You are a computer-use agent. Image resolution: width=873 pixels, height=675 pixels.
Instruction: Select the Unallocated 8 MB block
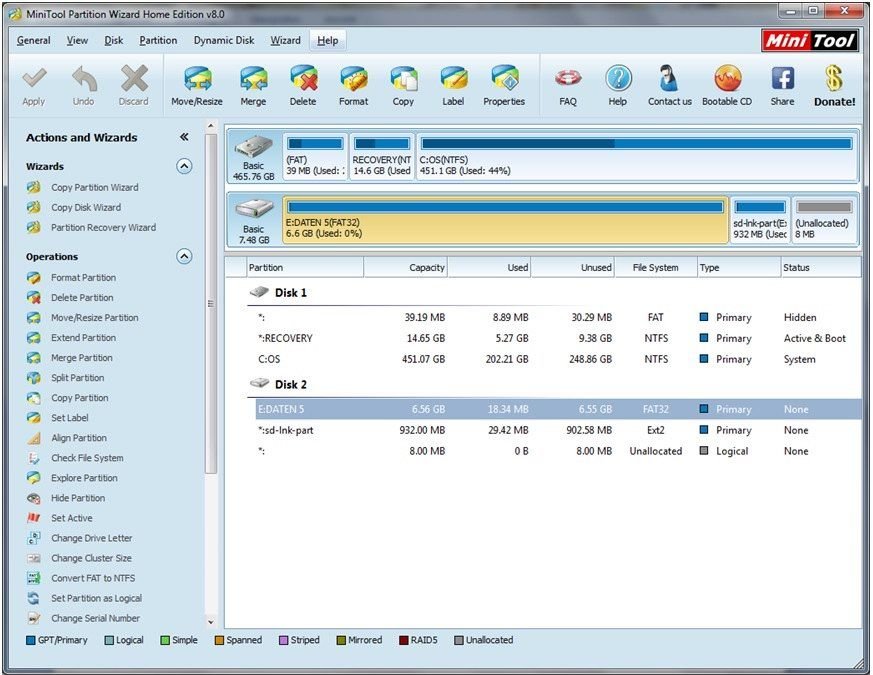point(824,219)
